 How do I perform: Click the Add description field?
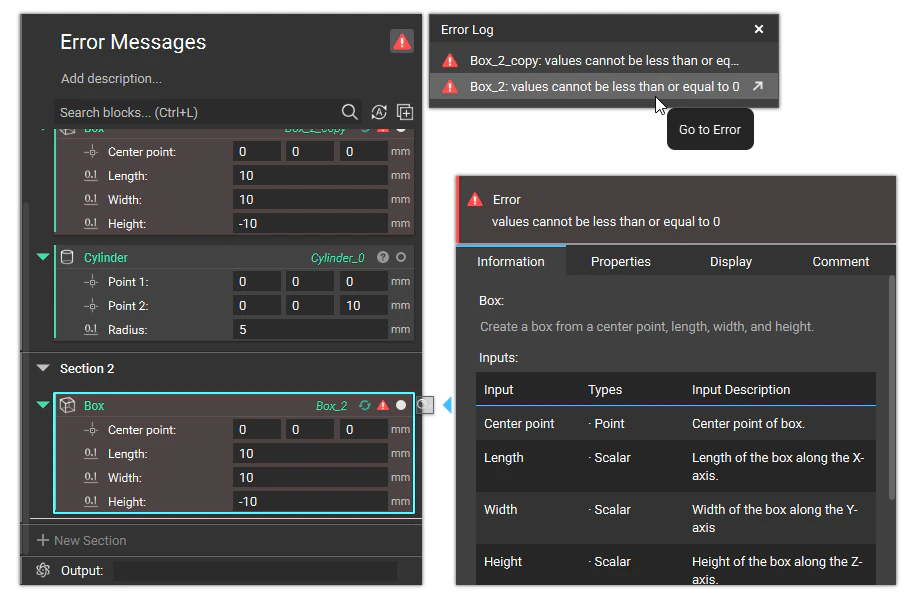tap(111, 78)
